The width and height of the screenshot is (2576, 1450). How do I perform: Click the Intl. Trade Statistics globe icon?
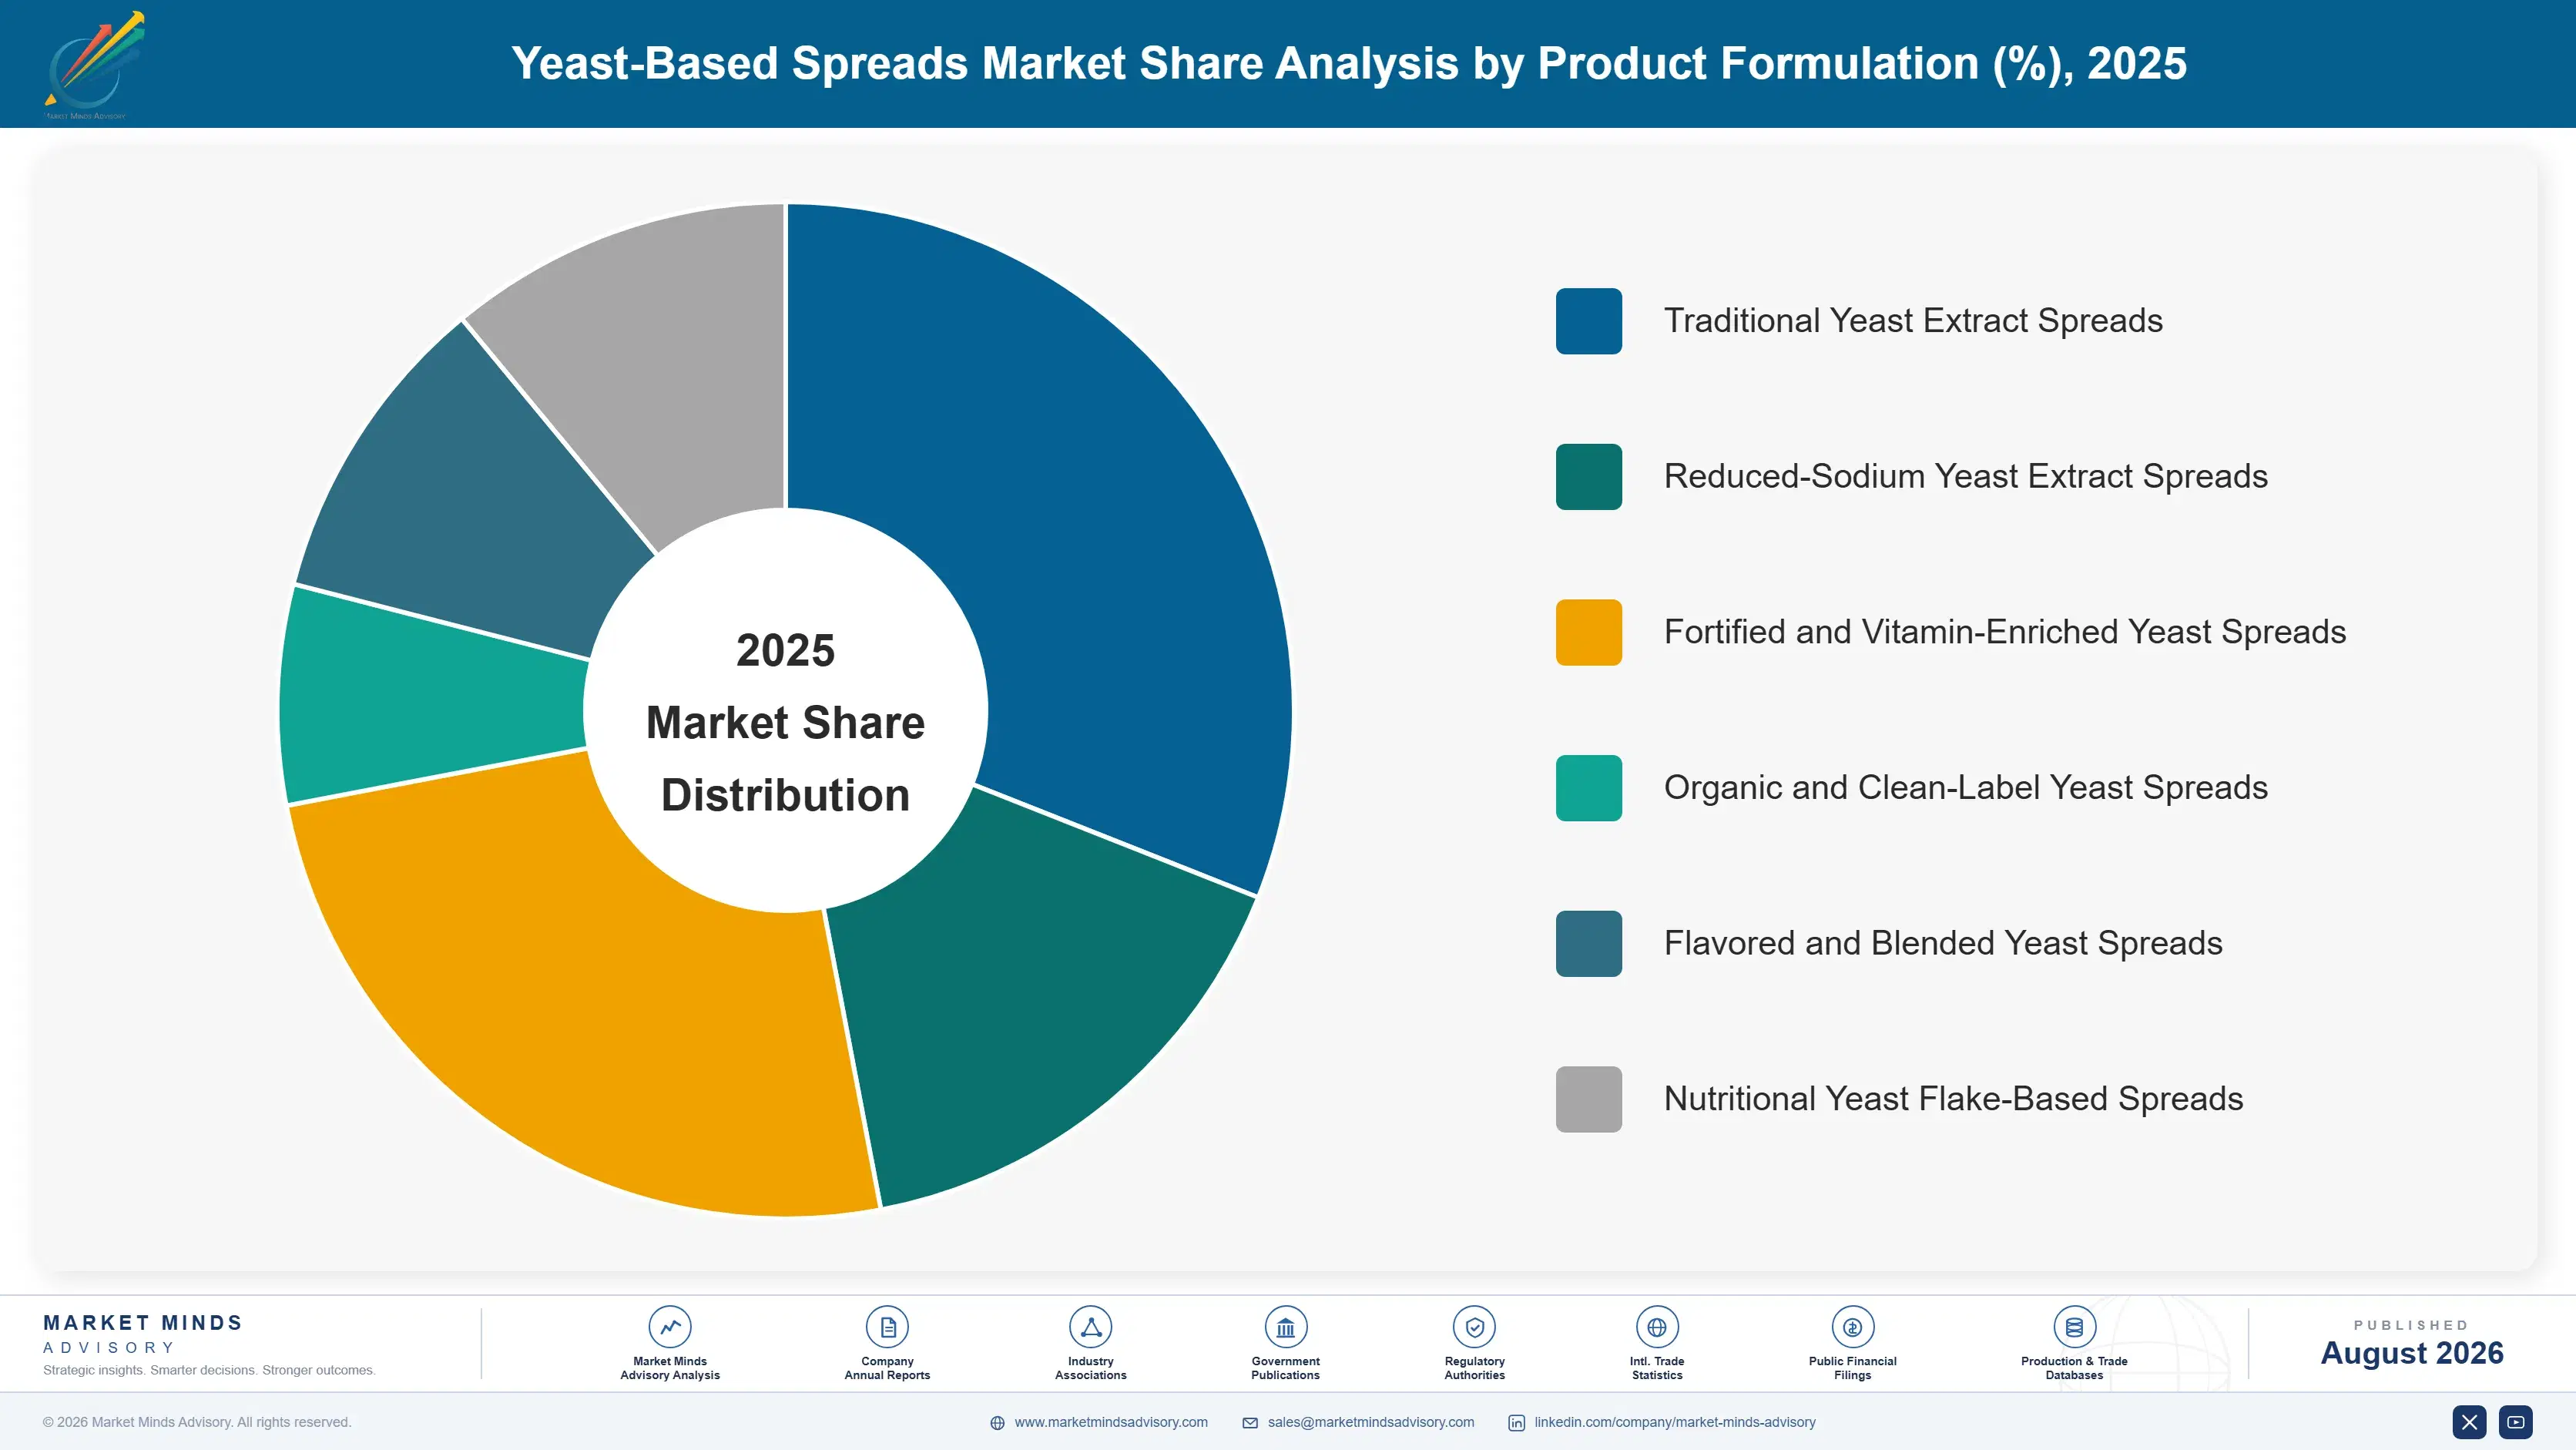[x=1657, y=1327]
